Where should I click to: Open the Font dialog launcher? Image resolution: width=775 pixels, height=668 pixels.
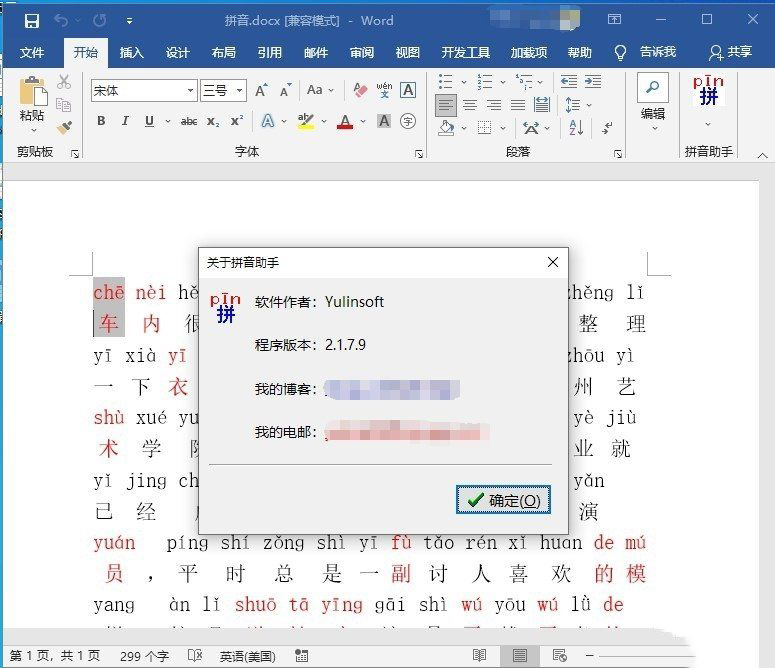coord(419,154)
